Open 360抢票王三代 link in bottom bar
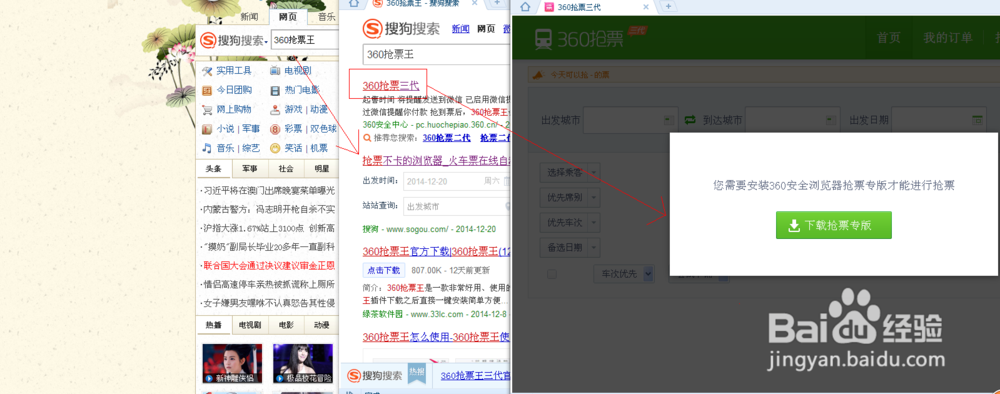The width and height of the screenshot is (1000, 394). click(x=475, y=376)
